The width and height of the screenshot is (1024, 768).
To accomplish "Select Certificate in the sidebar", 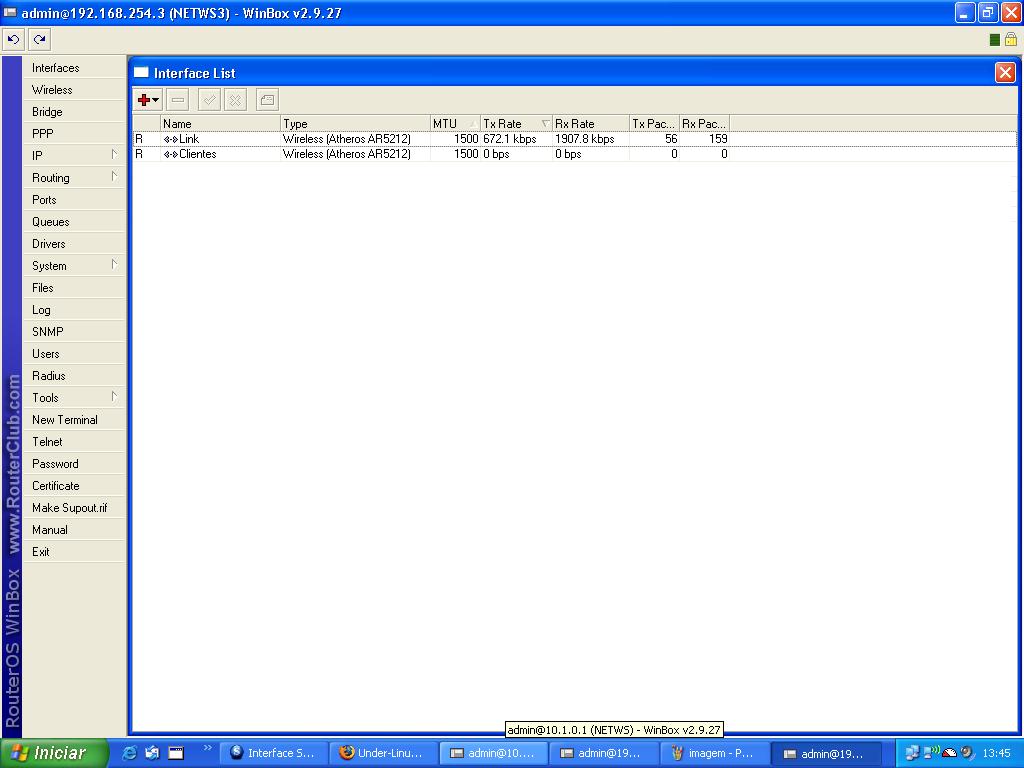I will click(x=74, y=485).
